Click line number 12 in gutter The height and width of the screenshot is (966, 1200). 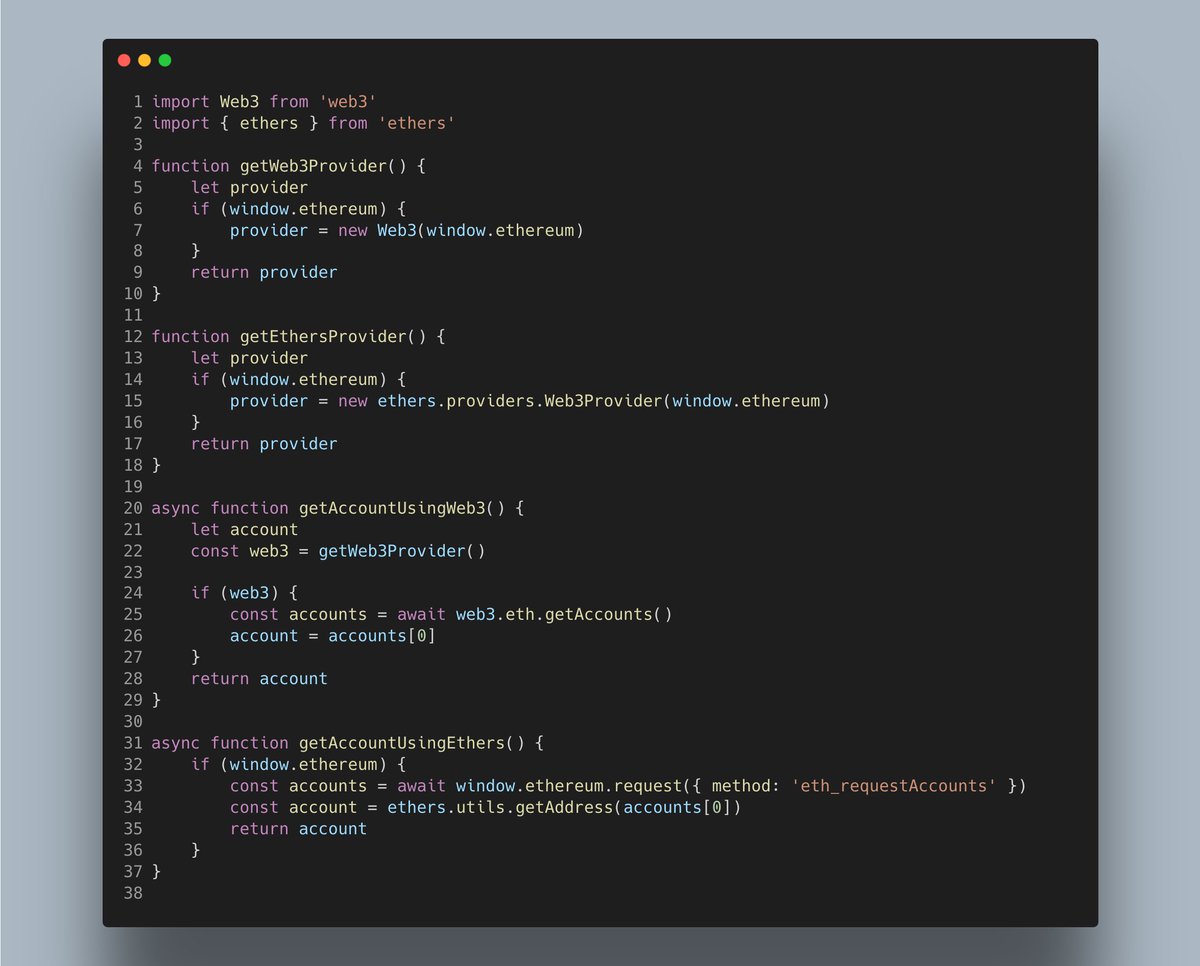point(133,336)
